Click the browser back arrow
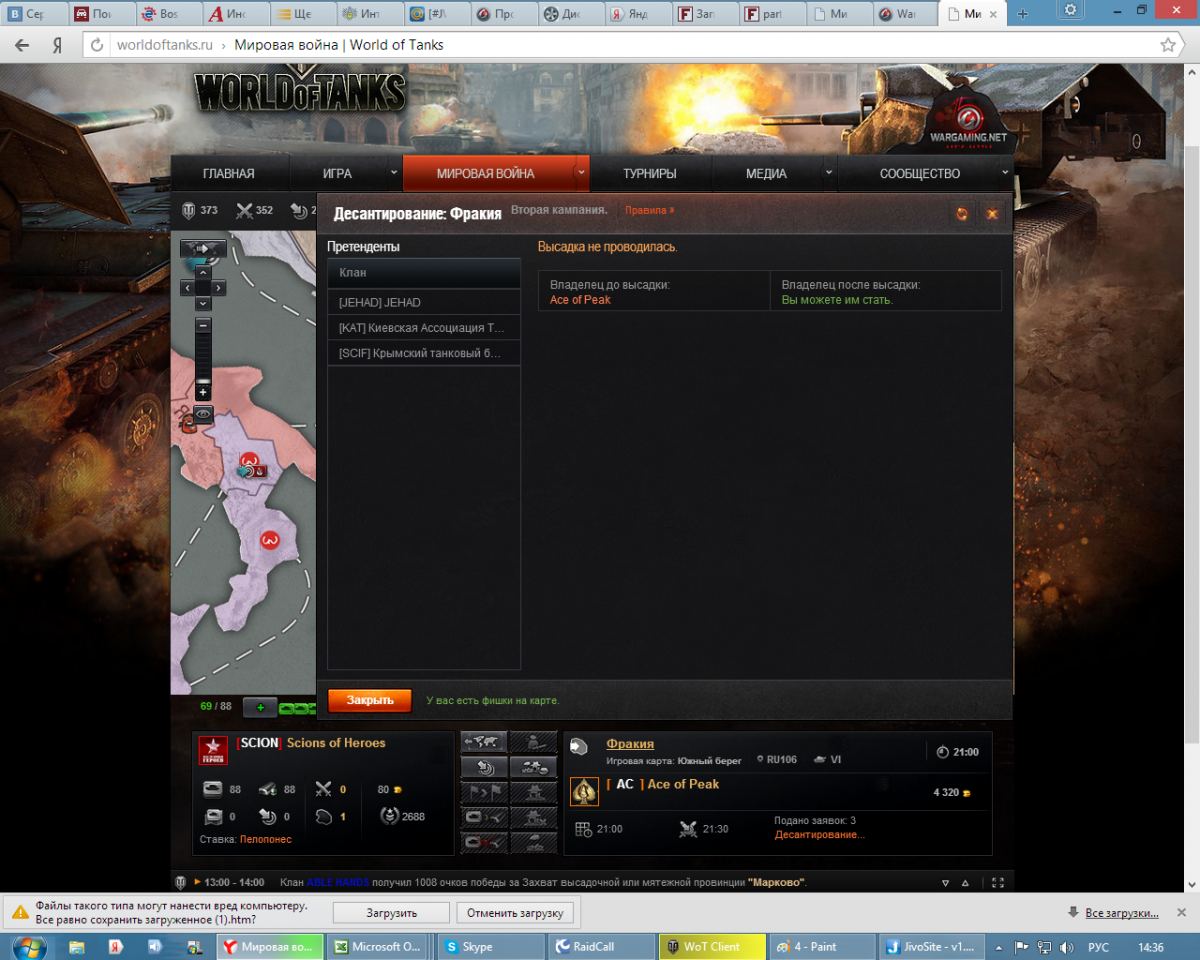 coord(23,45)
